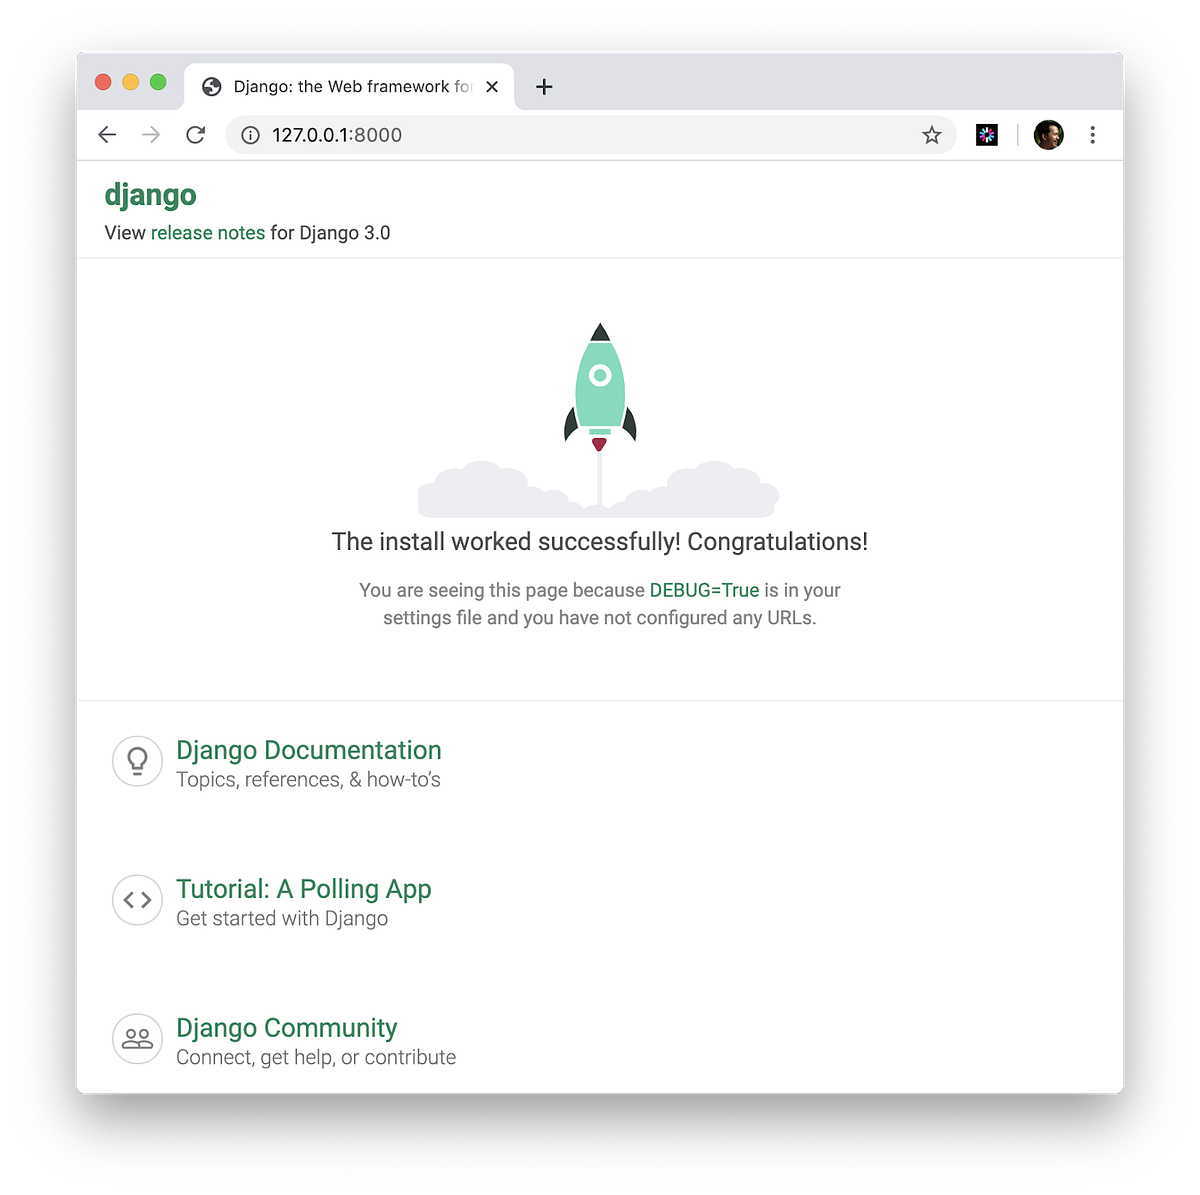
Task: Click the DEBUG=True link in the message
Action: [703, 590]
